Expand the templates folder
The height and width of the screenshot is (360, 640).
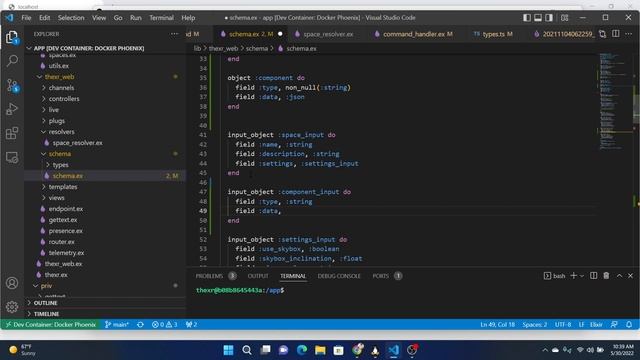[x=44, y=187]
